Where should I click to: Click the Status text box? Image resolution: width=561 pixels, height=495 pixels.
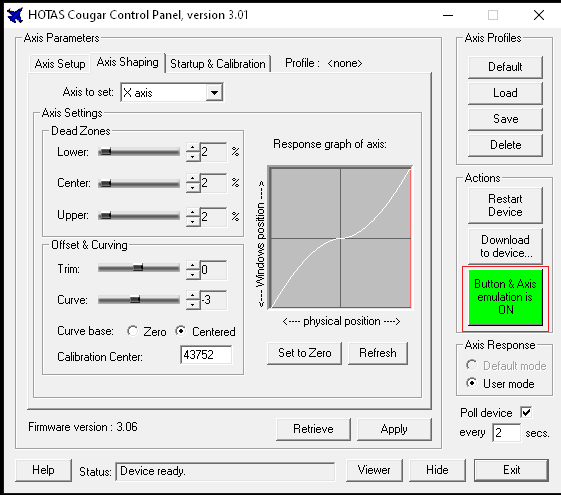[x=225, y=471]
